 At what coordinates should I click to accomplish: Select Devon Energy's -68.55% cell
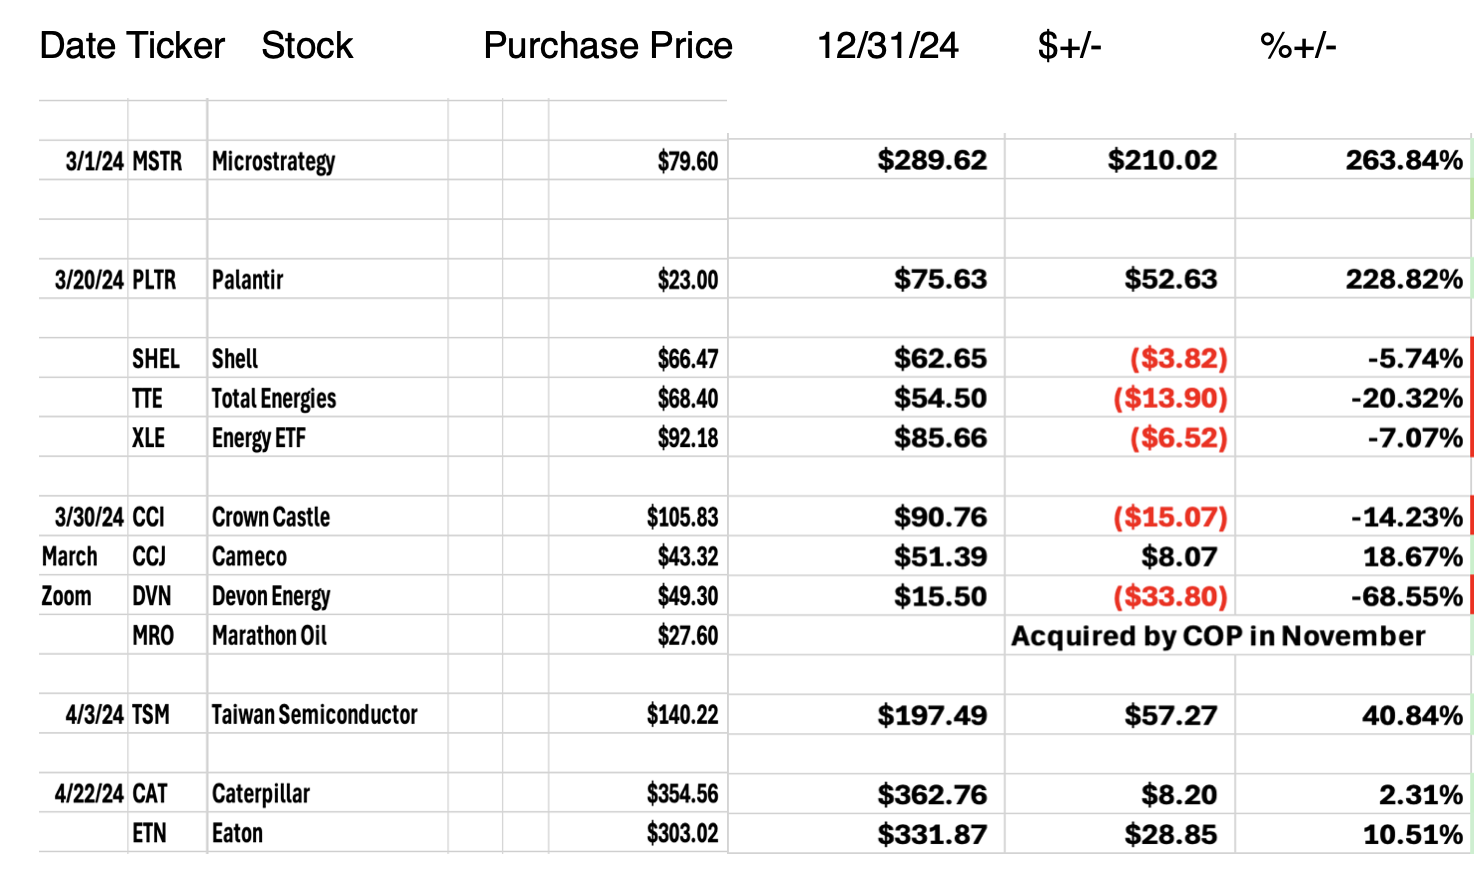coord(1406,597)
